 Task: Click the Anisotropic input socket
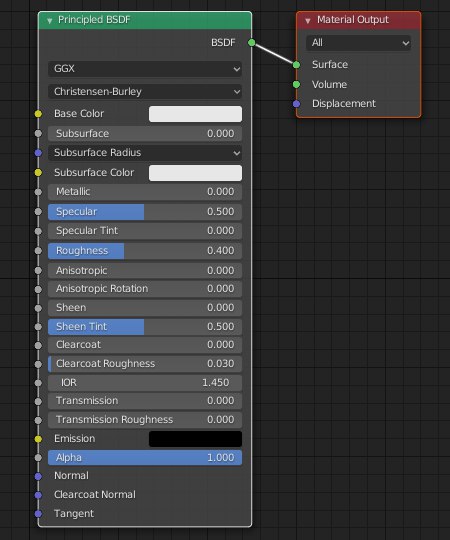pyautogui.click(x=38, y=271)
